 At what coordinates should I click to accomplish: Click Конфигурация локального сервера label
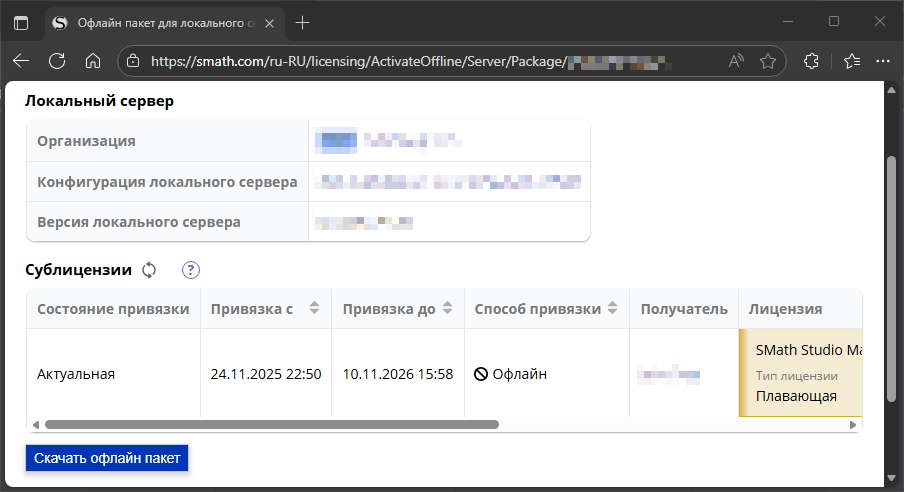click(167, 182)
